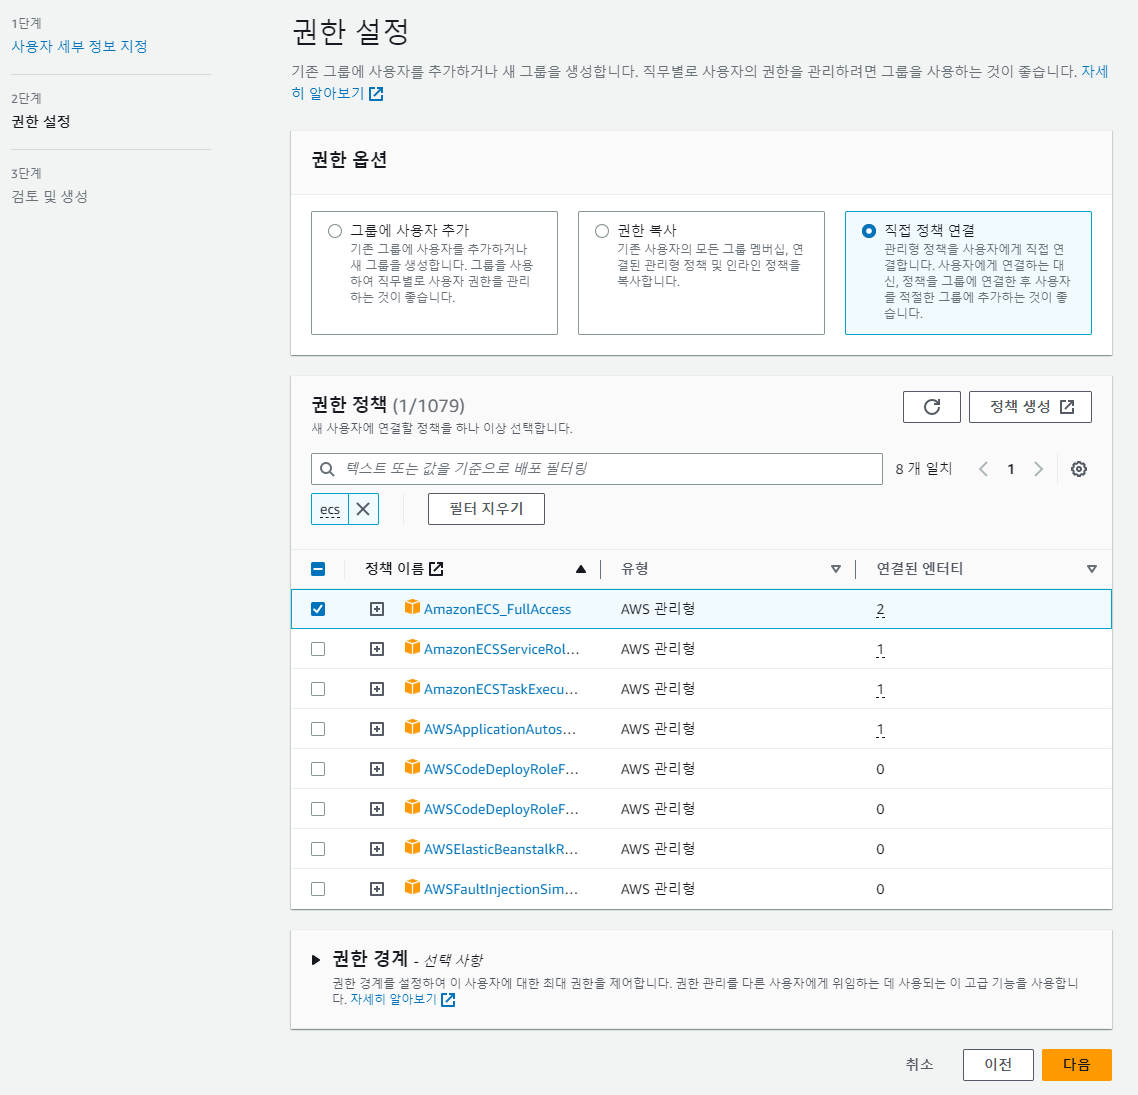The height and width of the screenshot is (1095, 1138).
Task: Toggle the select-all checkbox in table header
Action: coord(318,569)
